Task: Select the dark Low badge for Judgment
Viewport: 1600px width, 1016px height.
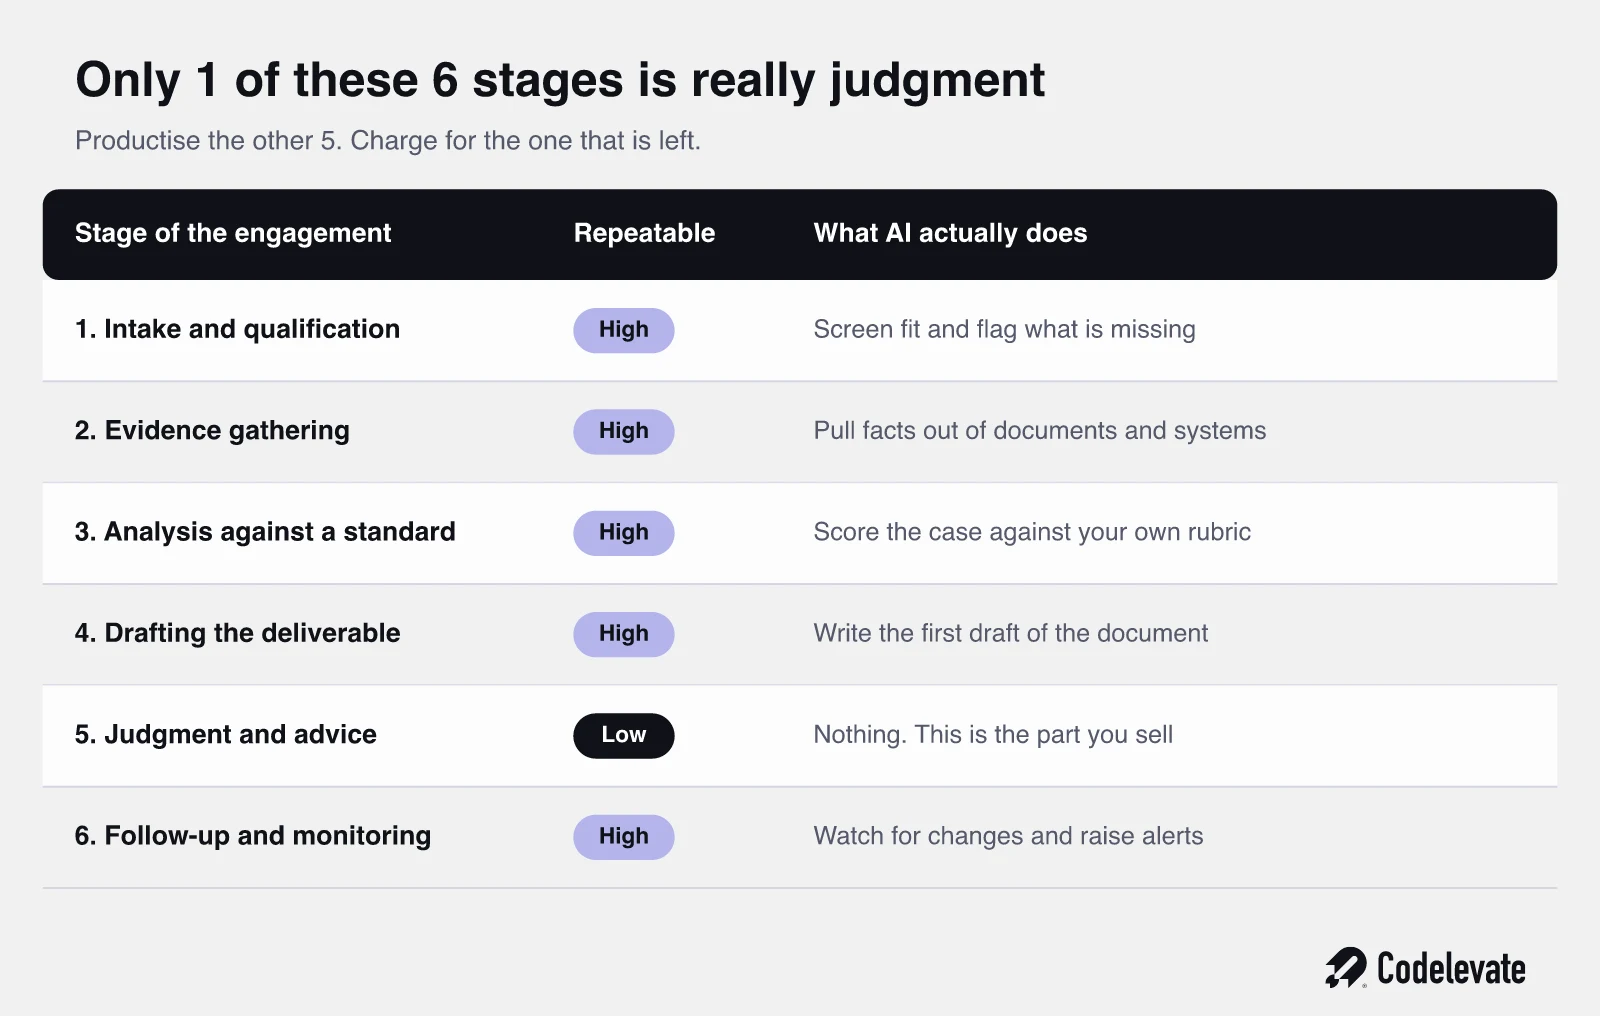Action: click(624, 735)
